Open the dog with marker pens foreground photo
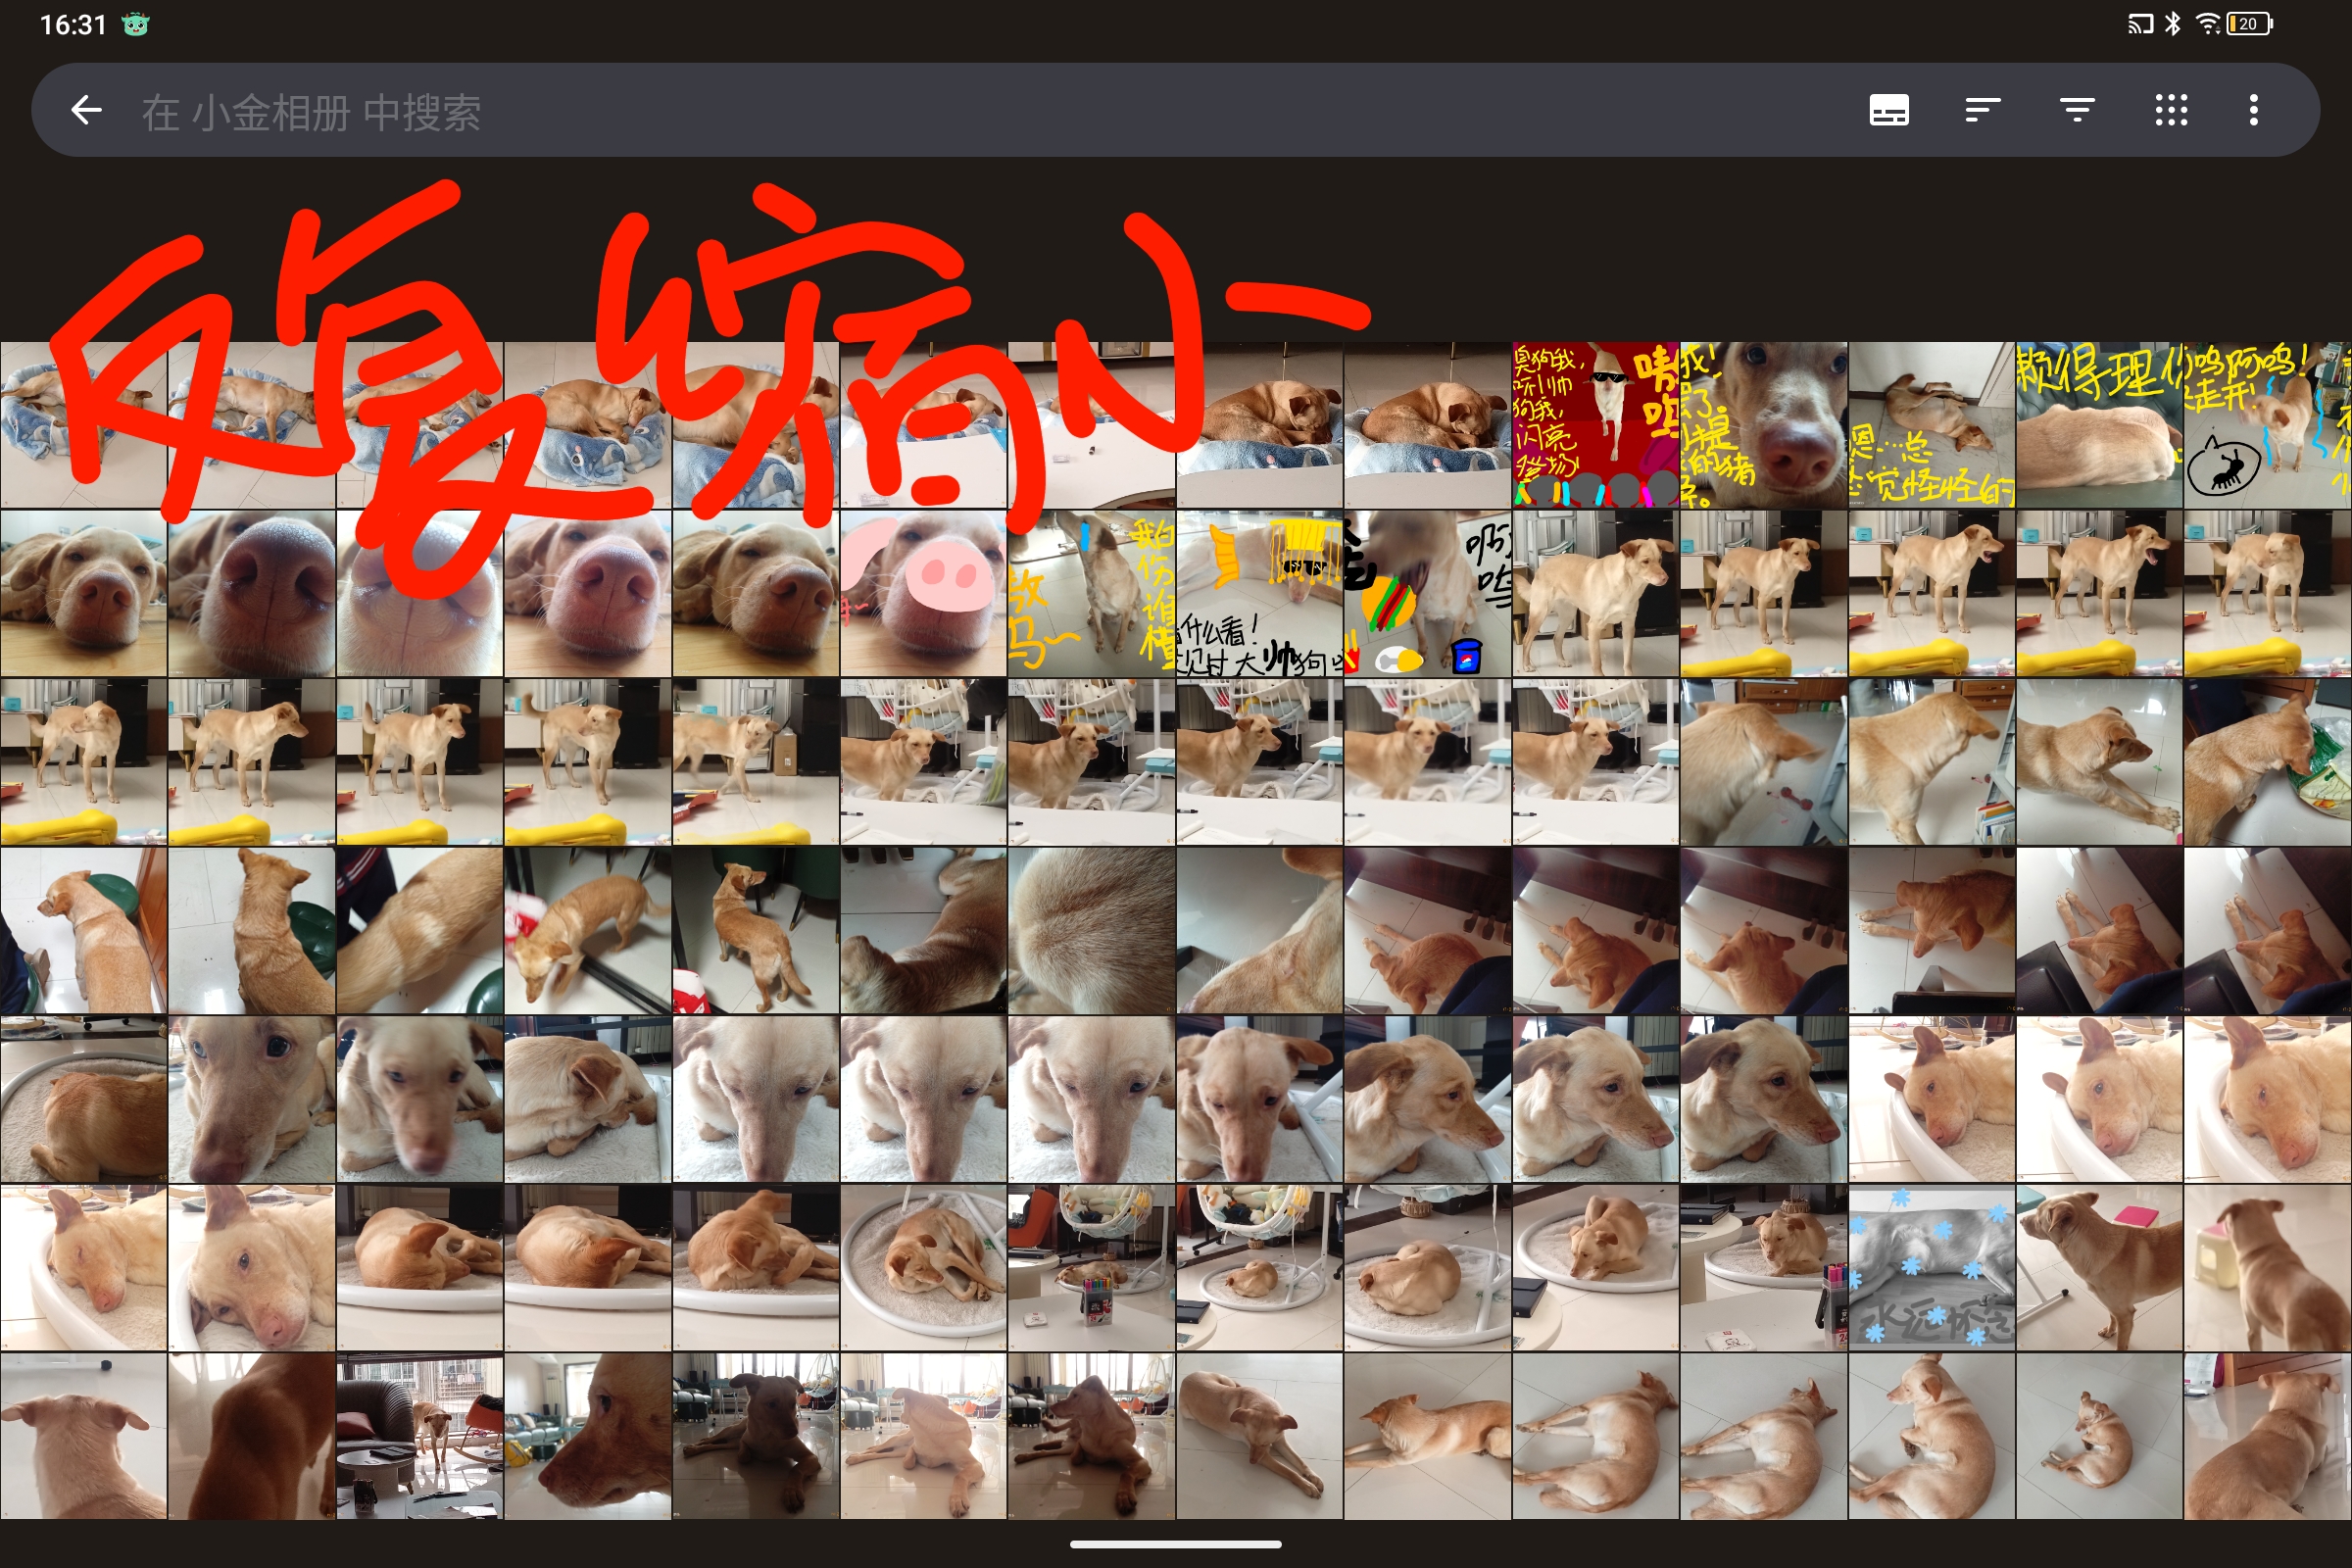Screen dimensions: 2352x1568 point(1091,1268)
